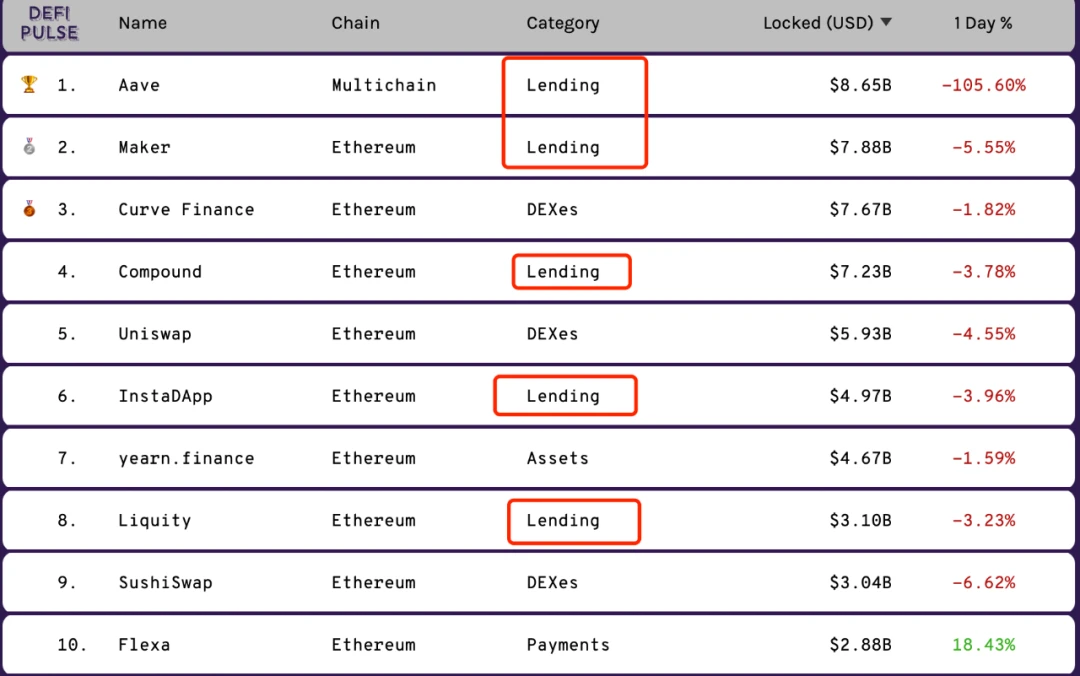Sort by the Chain column header
Image resolution: width=1080 pixels, height=676 pixels.
355,23
